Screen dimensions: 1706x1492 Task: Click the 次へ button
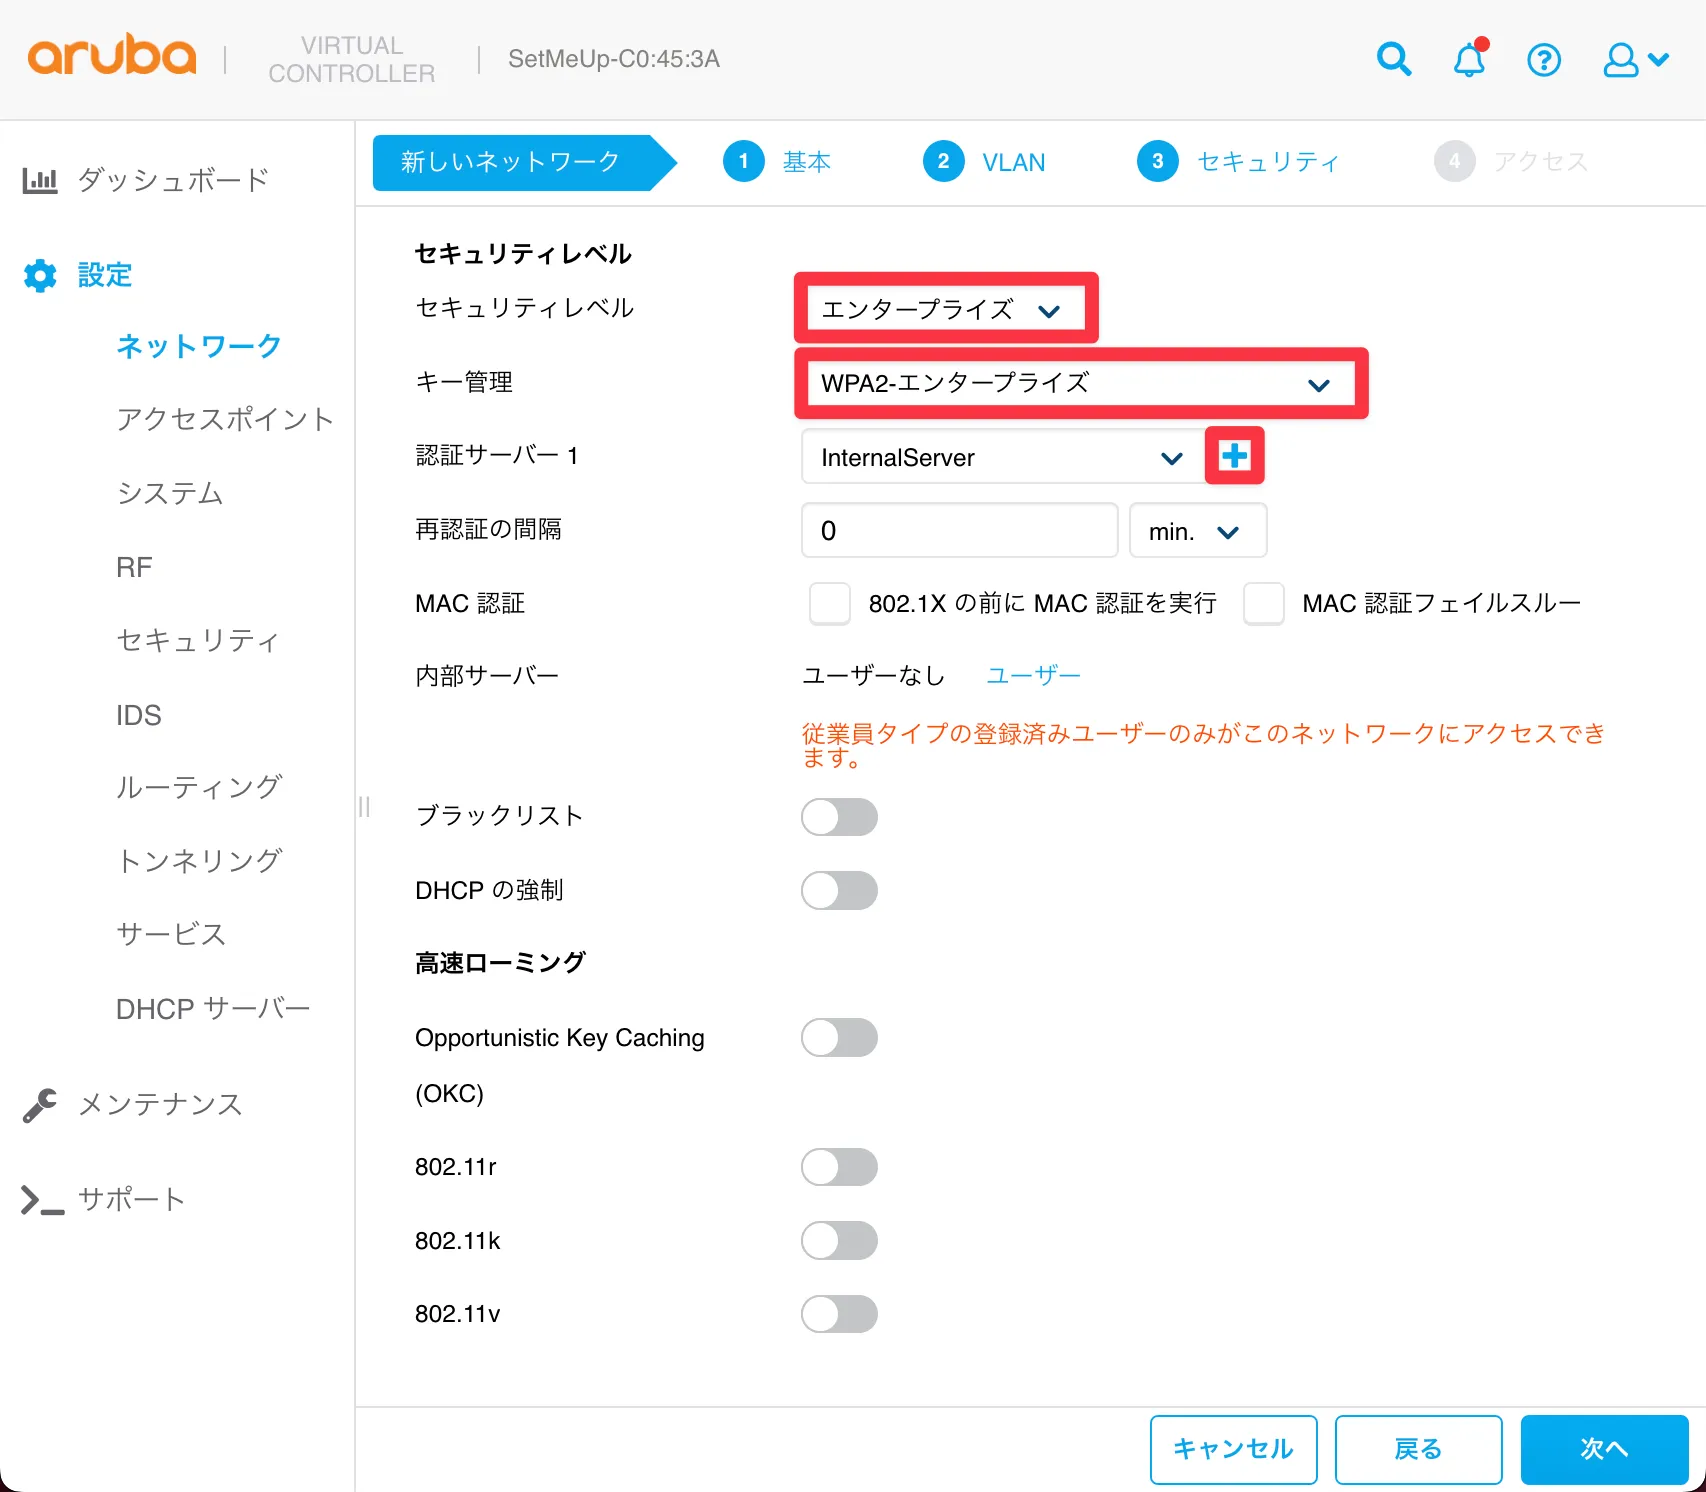click(1603, 1449)
